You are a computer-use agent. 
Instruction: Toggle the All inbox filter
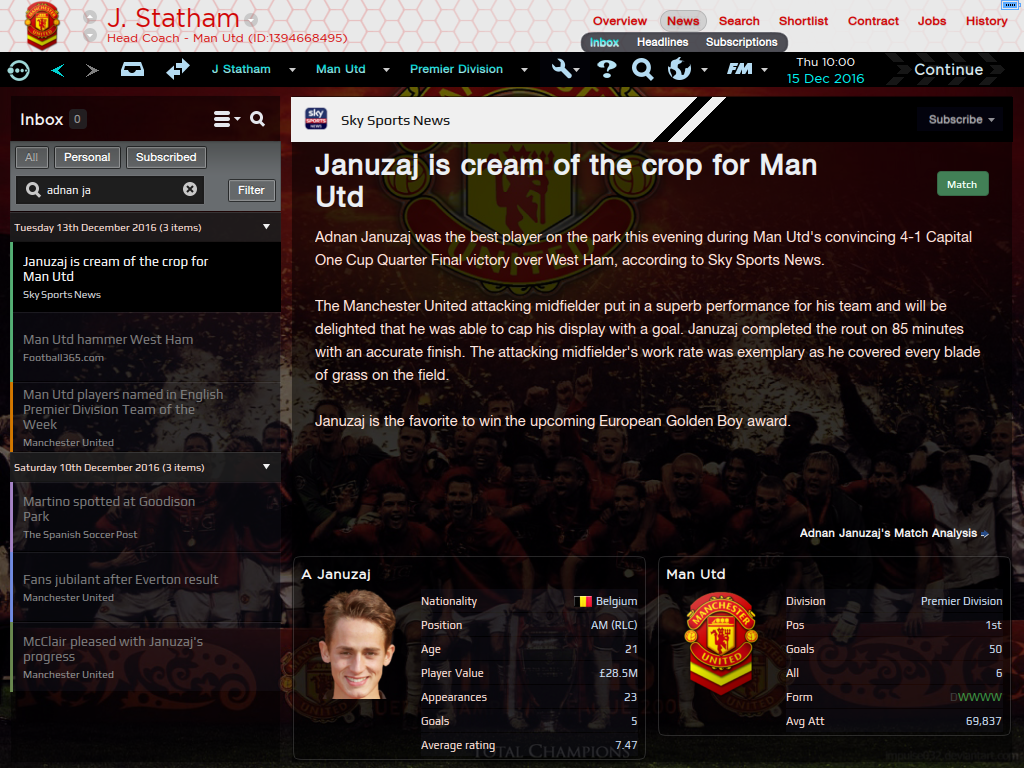tap(31, 157)
